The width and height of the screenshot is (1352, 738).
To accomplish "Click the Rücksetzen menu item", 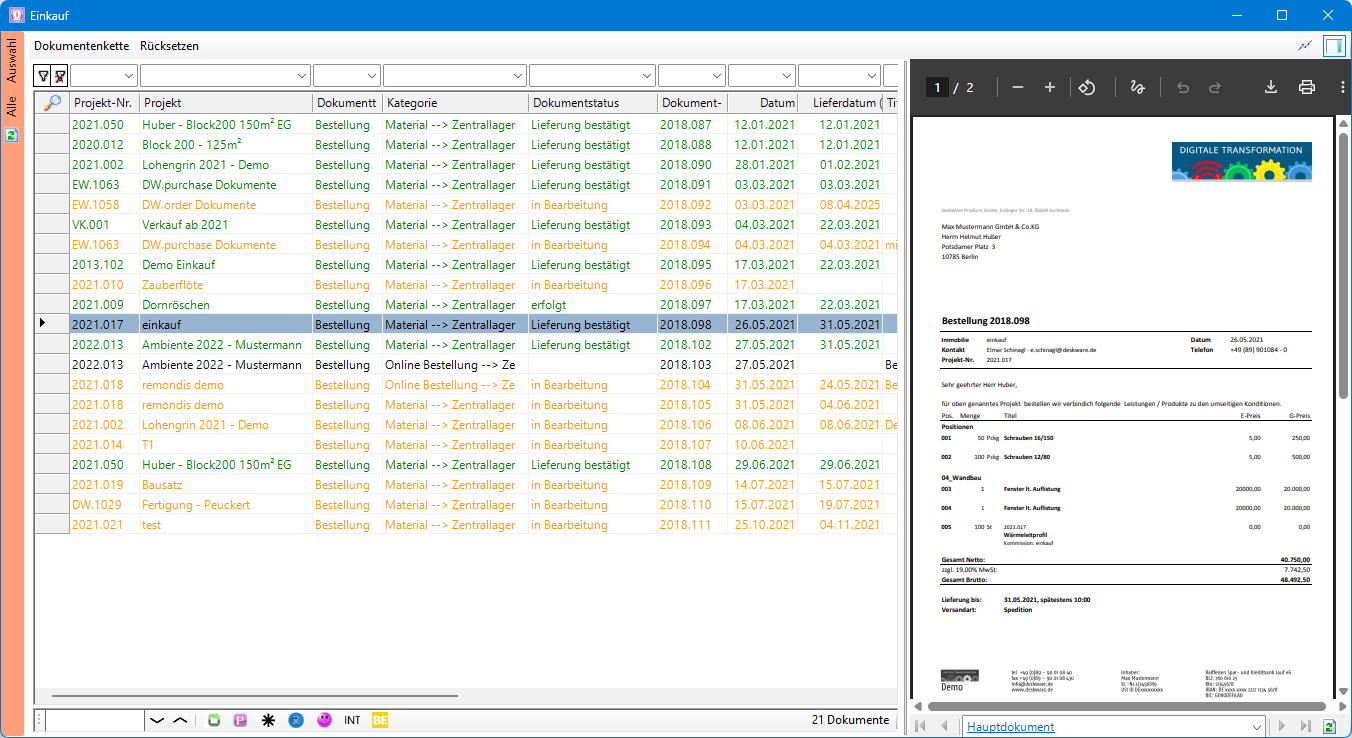I will tap(169, 46).
